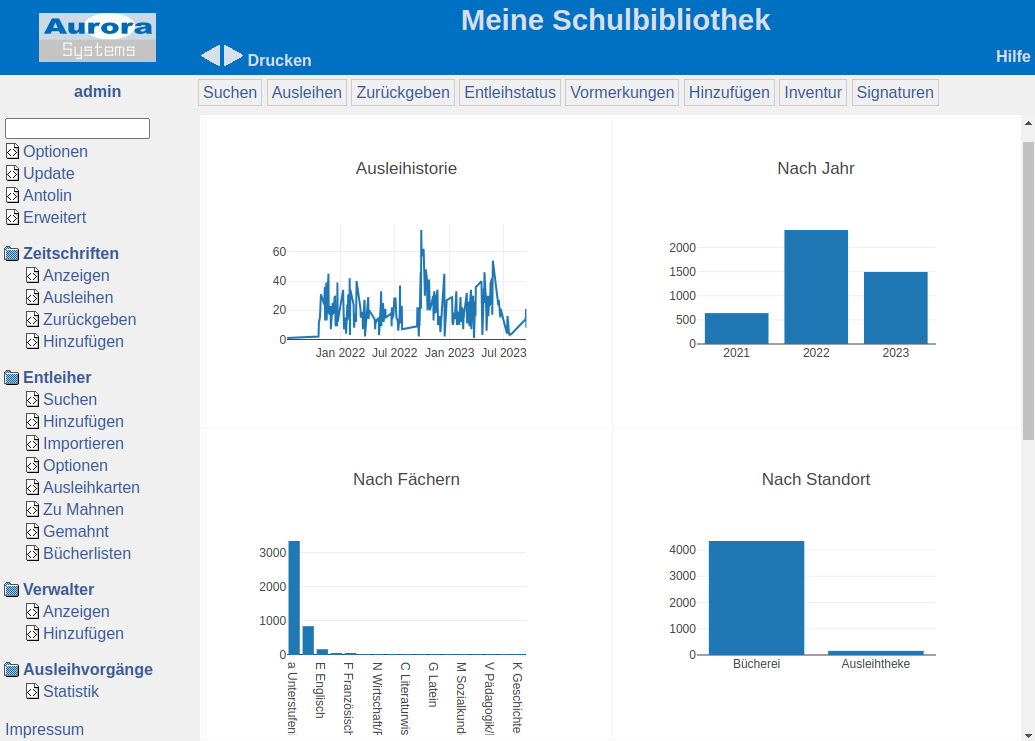Click the page icon beside Optionen at top
The width and height of the screenshot is (1035, 741).
(x=12, y=152)
